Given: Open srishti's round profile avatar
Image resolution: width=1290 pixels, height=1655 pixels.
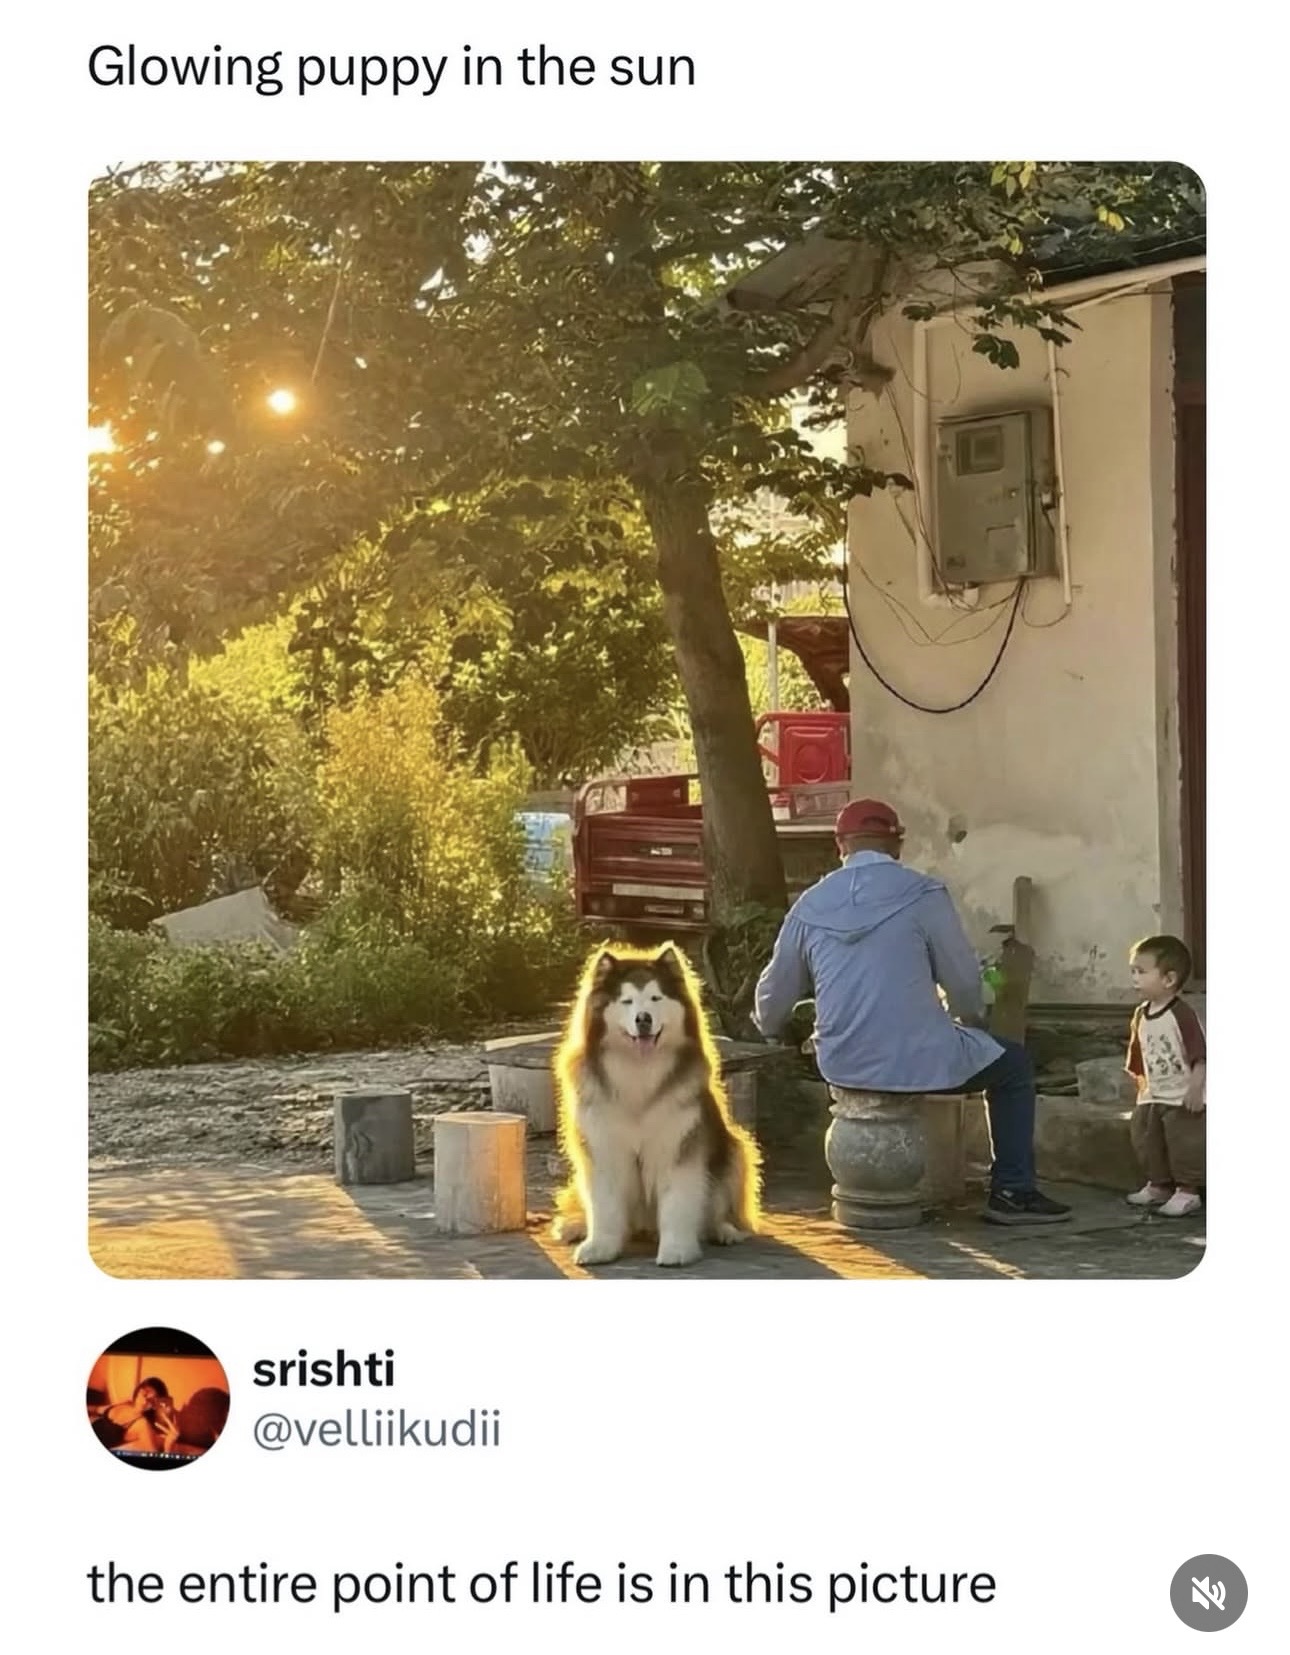Looking at the screenshot, I should point(158,1397).
